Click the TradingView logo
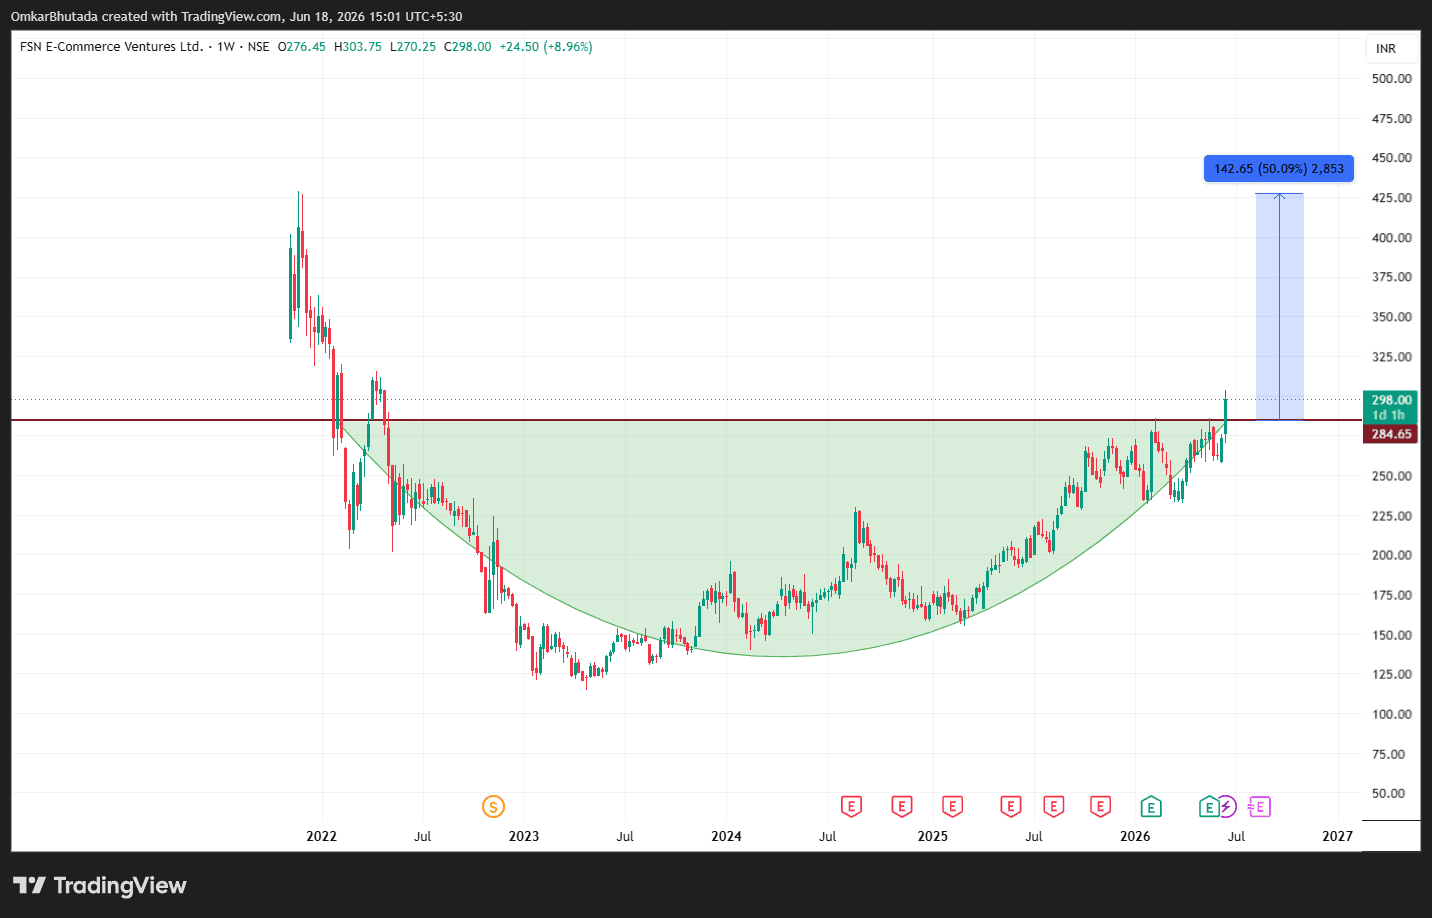Image resolution: width=1432 pixels, height=918 pixels. tap(100, 885)
